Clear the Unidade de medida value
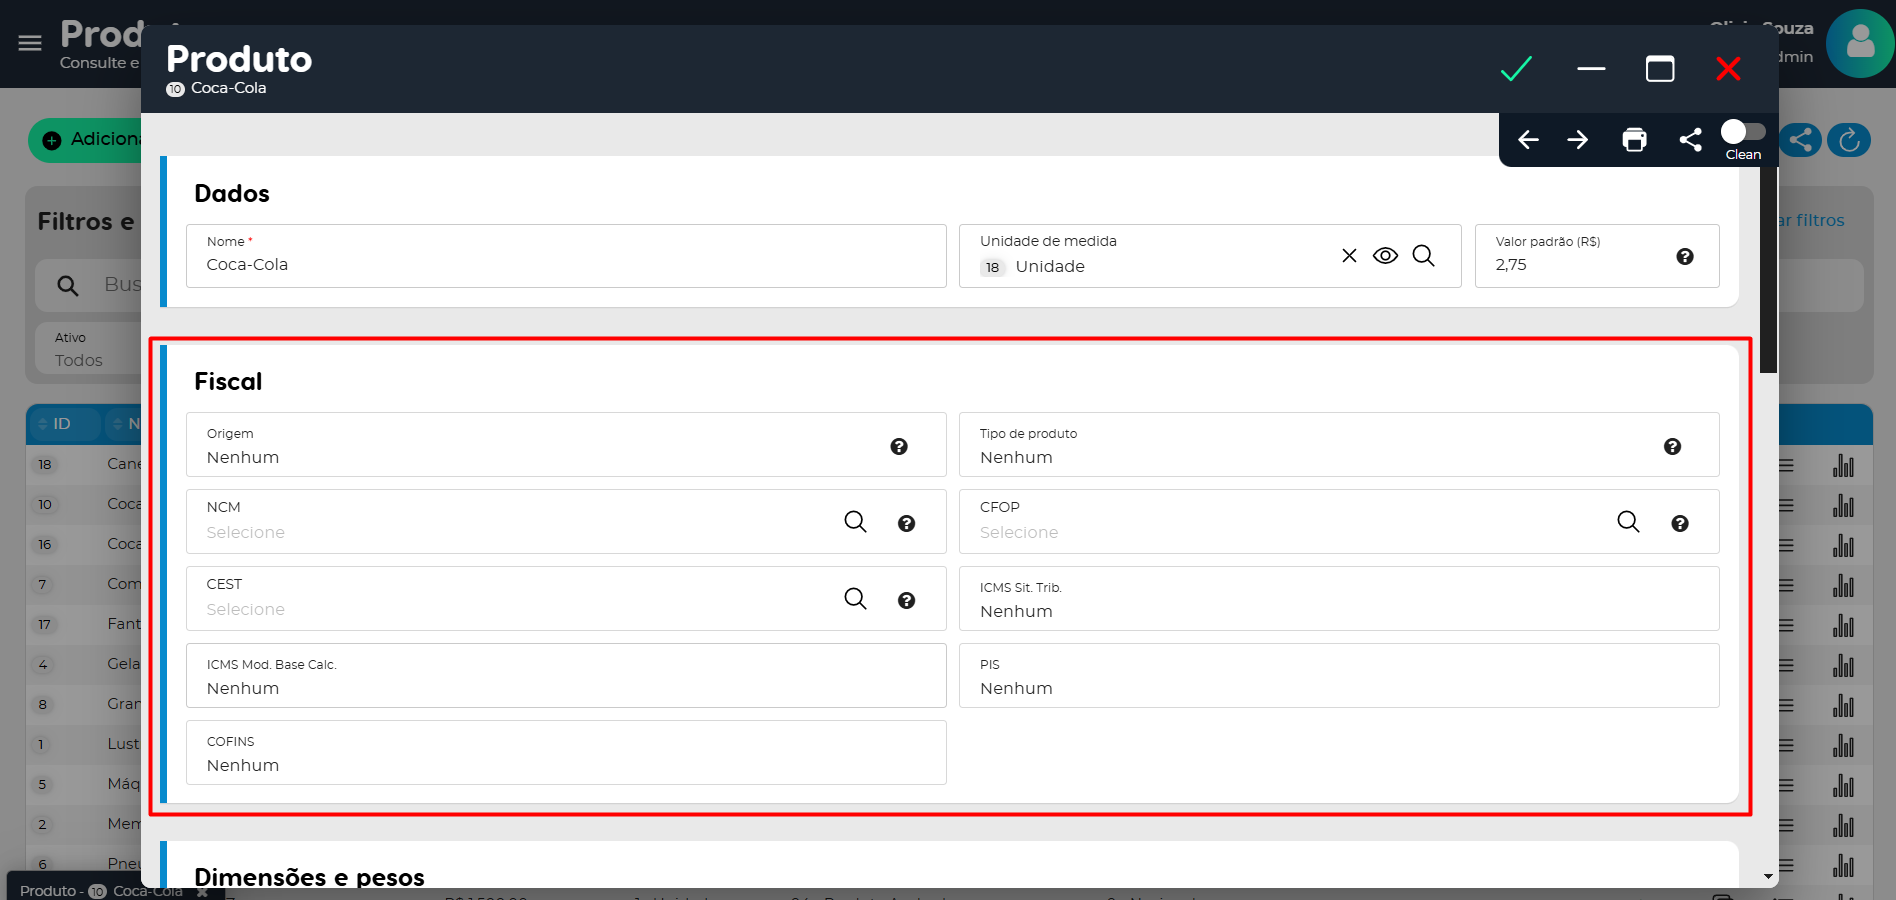 tap(1349, 256)
